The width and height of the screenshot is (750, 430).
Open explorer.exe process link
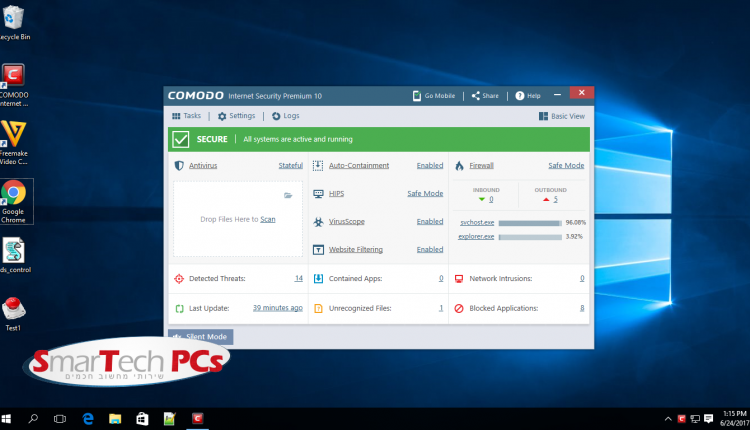pos(476,236)
